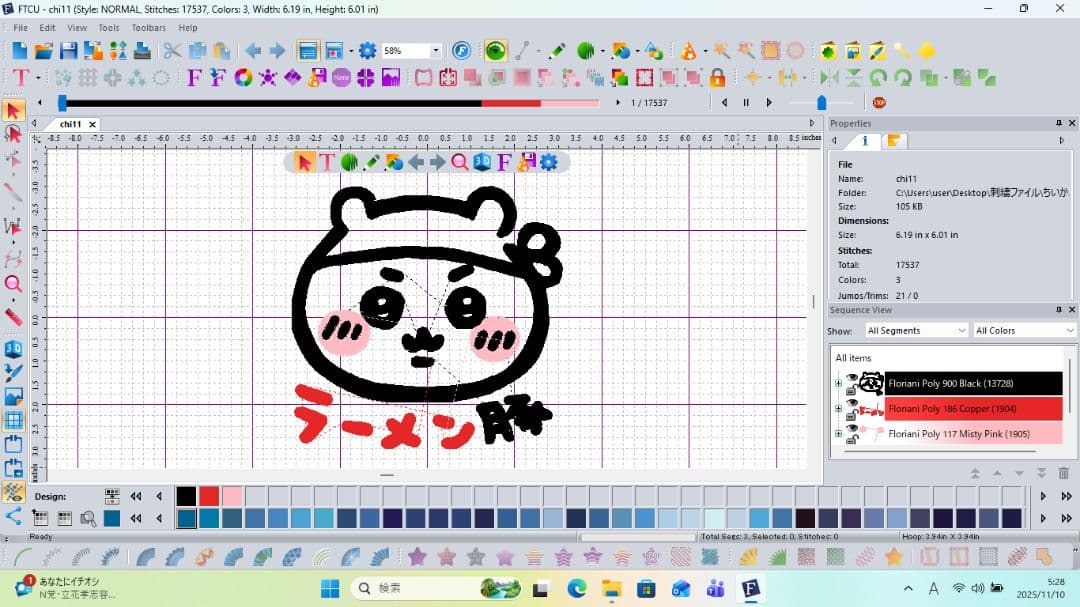Image resolution: width=1080 pixels, height=607 pixels.
Task: Click the red Stop simulation button
Action: (x=879, y=102)
